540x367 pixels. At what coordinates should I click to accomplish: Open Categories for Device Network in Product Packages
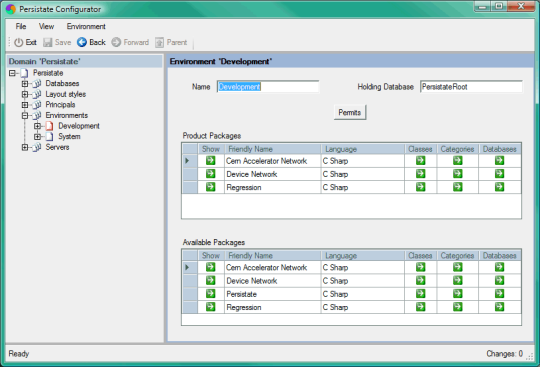(x=457, y=174)
